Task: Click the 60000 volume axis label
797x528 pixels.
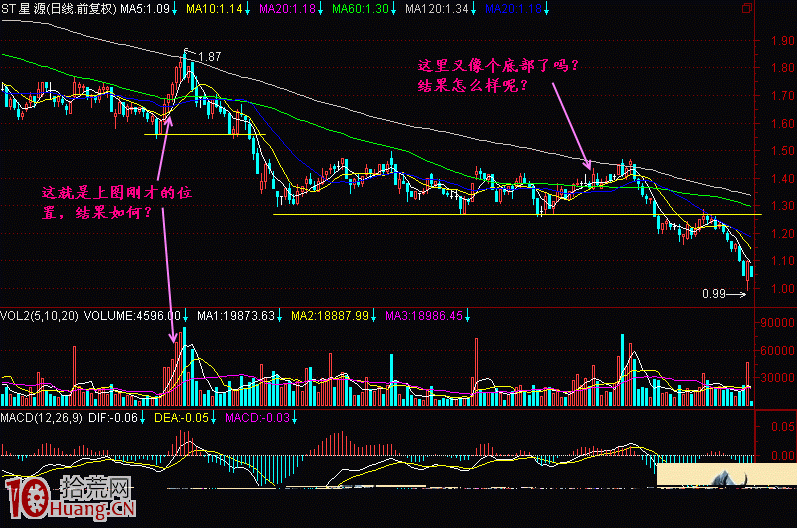Action: (778, 351)
